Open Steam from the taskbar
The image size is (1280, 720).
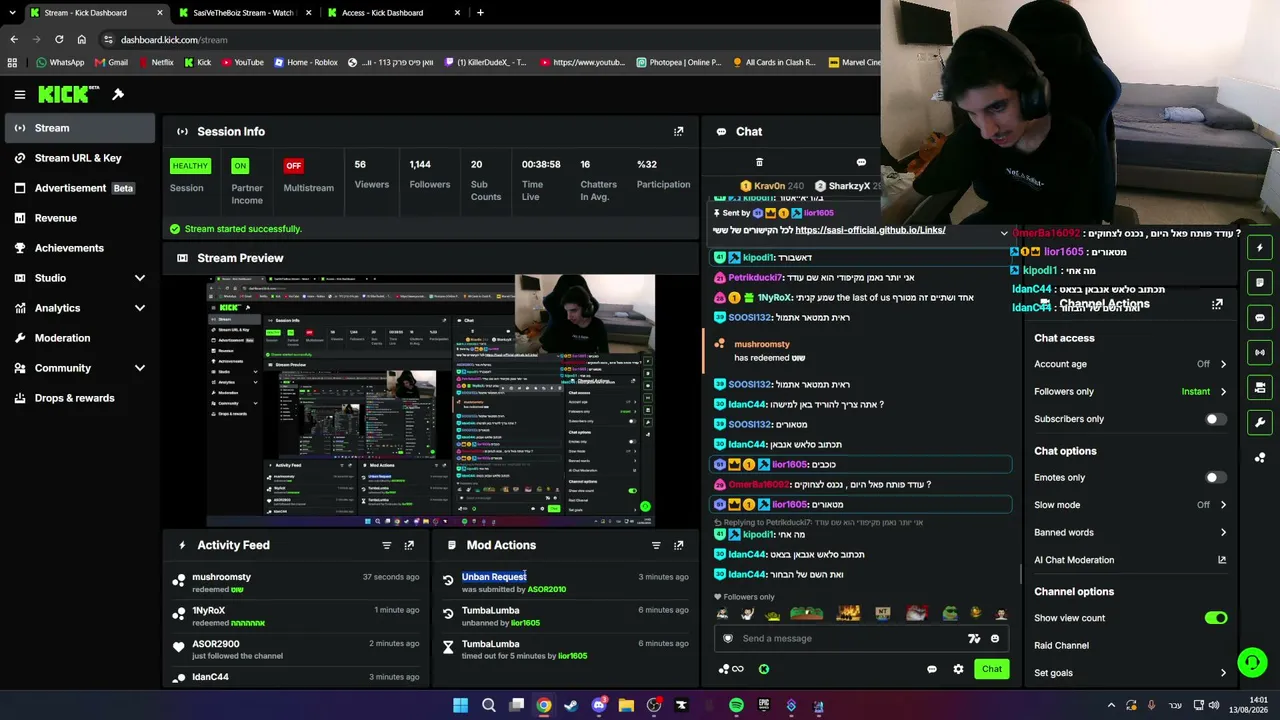click(571, 706)
